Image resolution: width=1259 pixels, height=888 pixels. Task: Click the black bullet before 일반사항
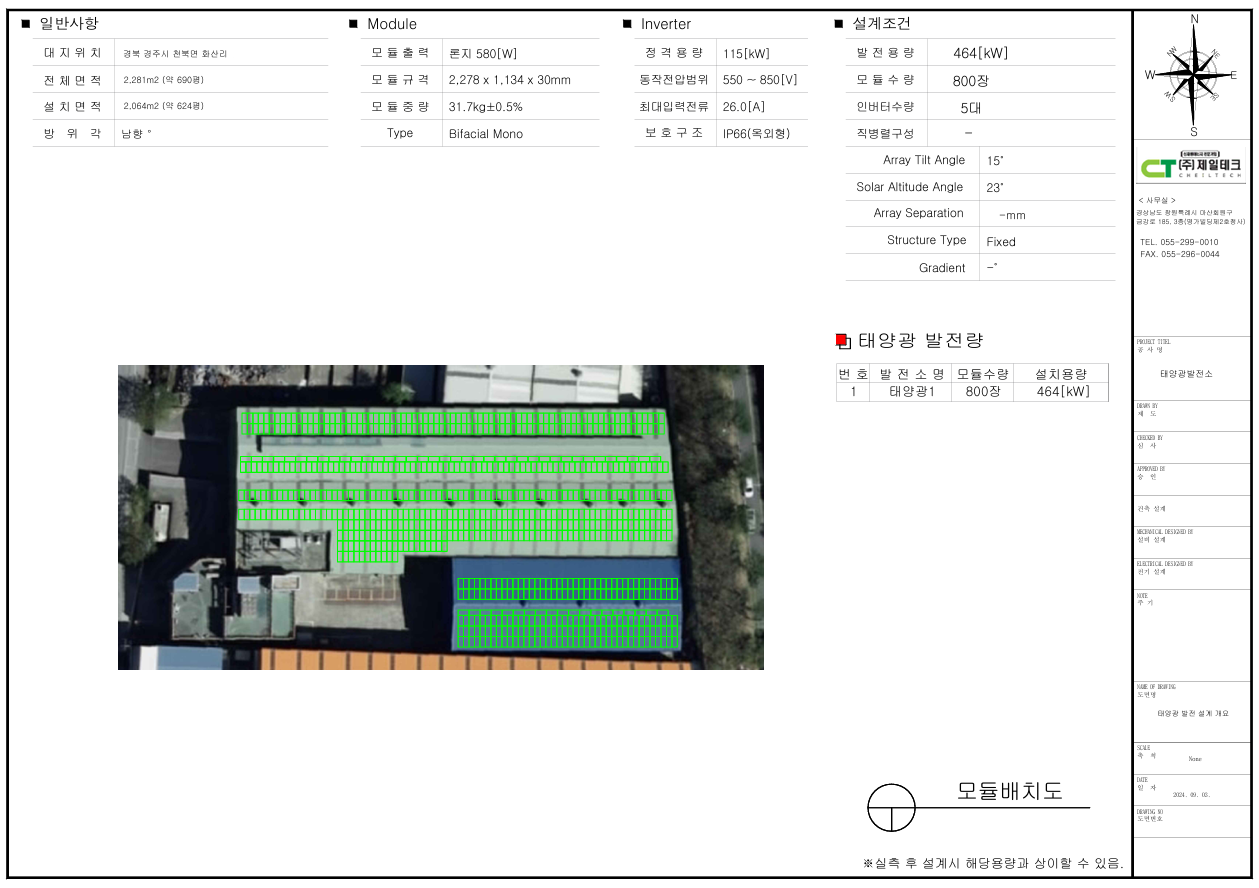click(x=26, y=24)
